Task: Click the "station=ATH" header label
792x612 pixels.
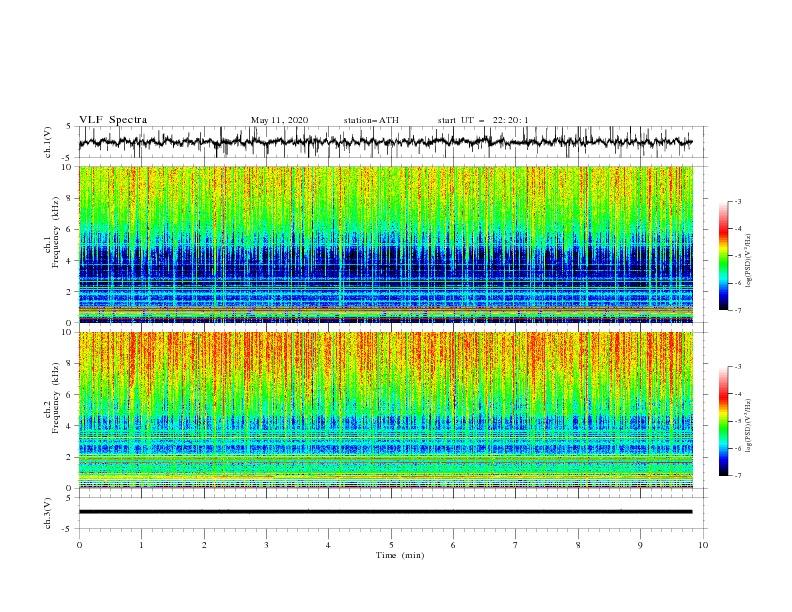Action: tap(371, 120)
